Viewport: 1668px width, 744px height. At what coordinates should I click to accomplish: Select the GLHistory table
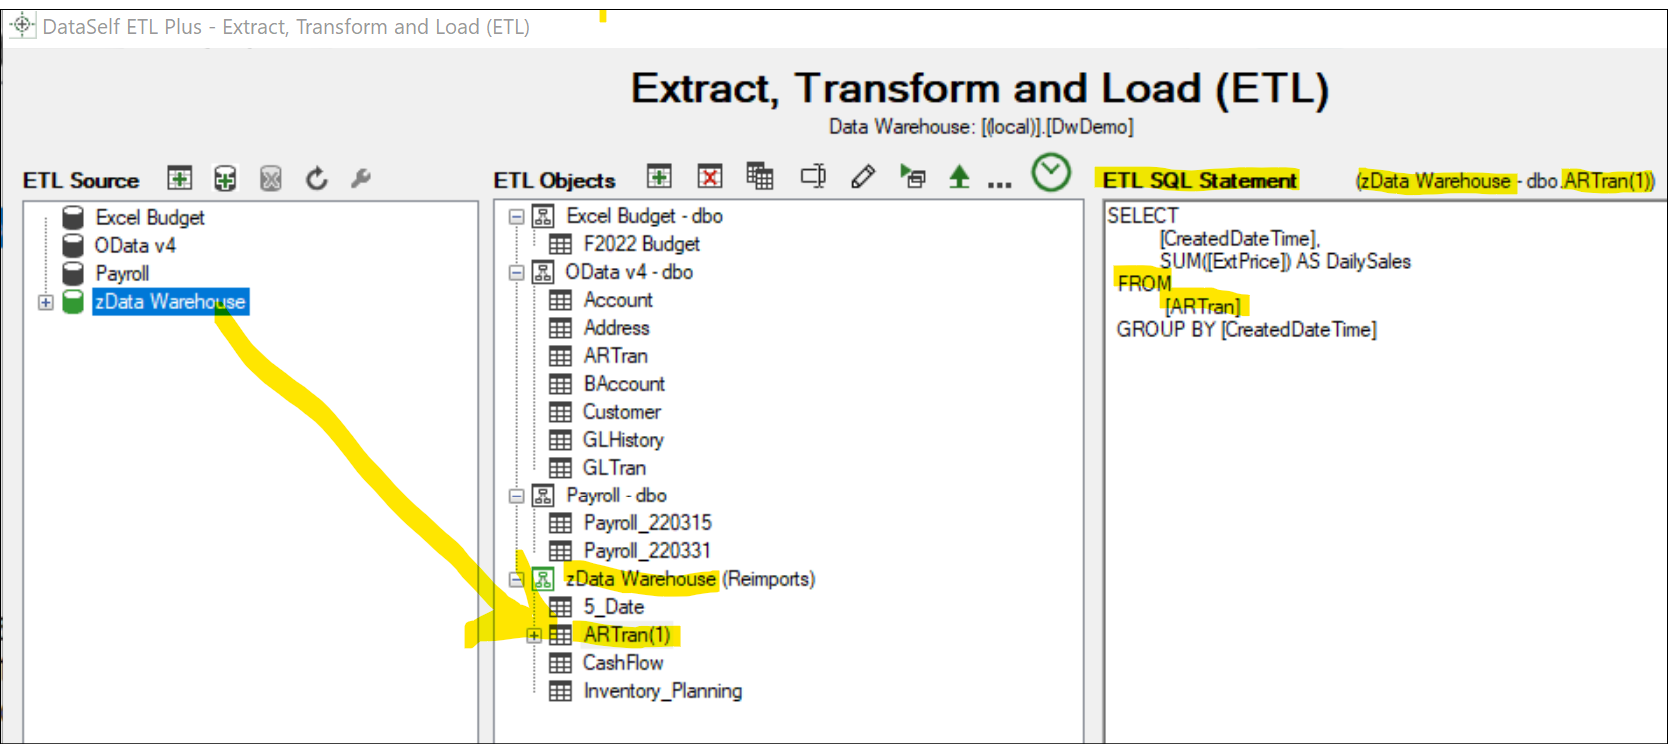point(623,440)
